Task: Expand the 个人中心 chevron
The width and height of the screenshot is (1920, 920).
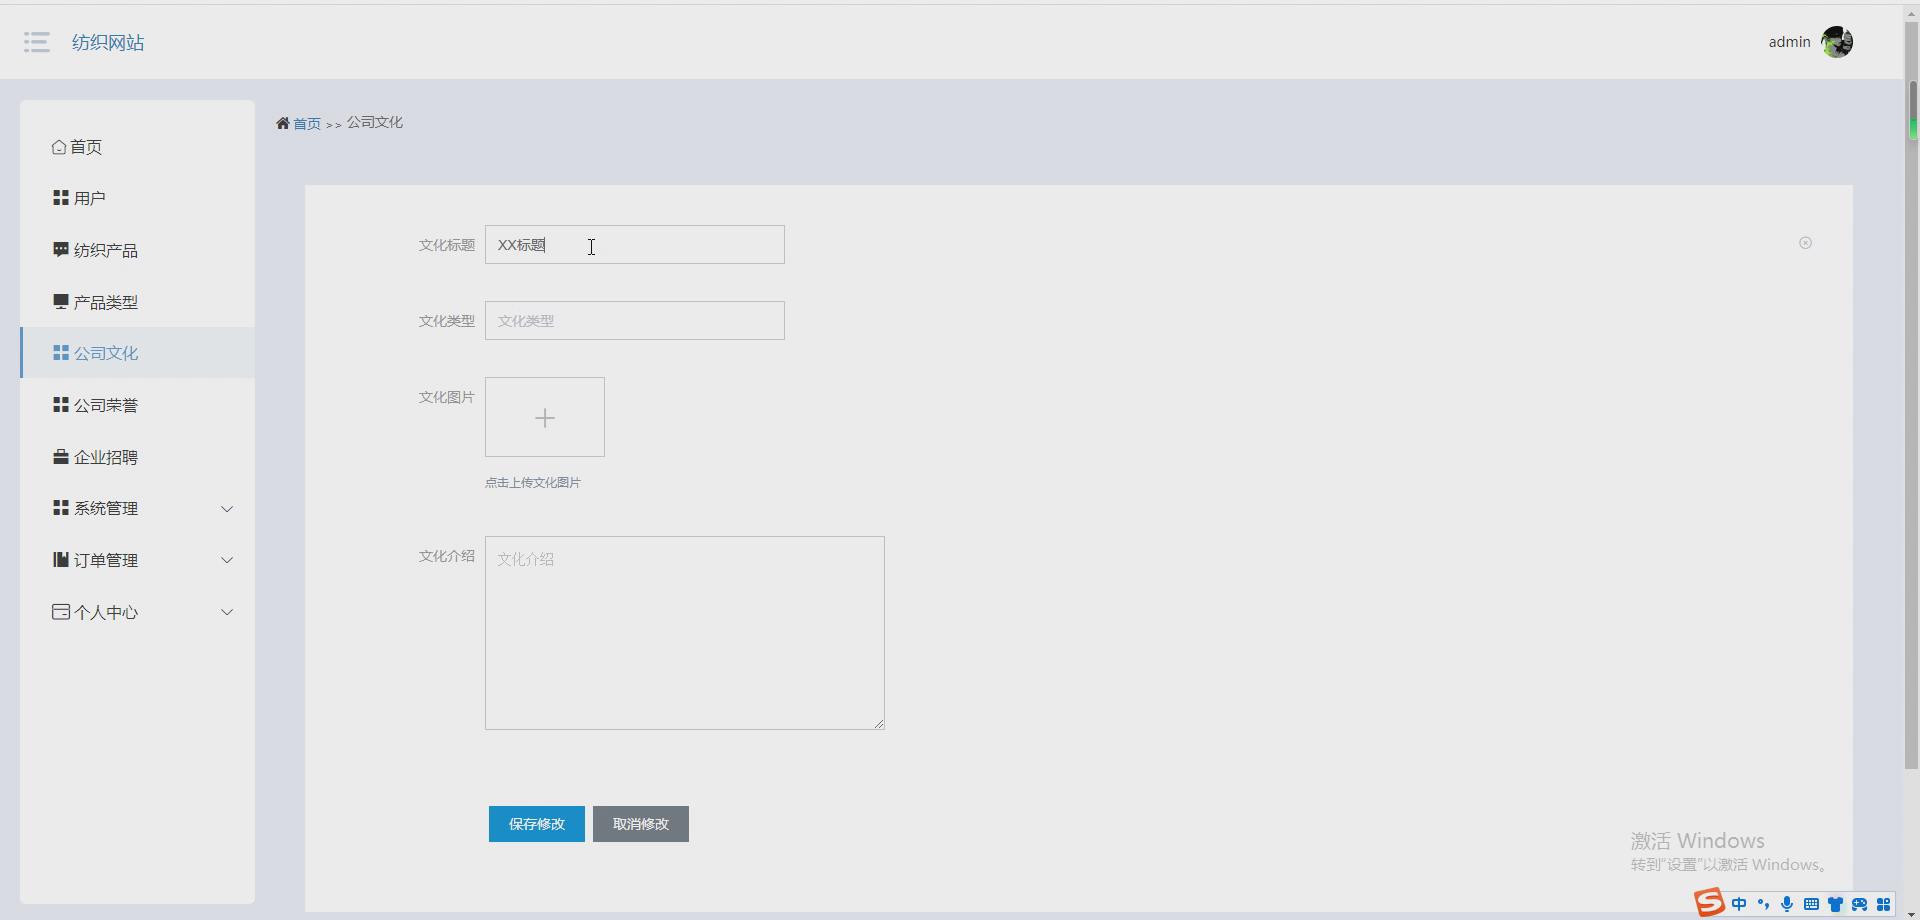Action: click(x=227, y=612)
